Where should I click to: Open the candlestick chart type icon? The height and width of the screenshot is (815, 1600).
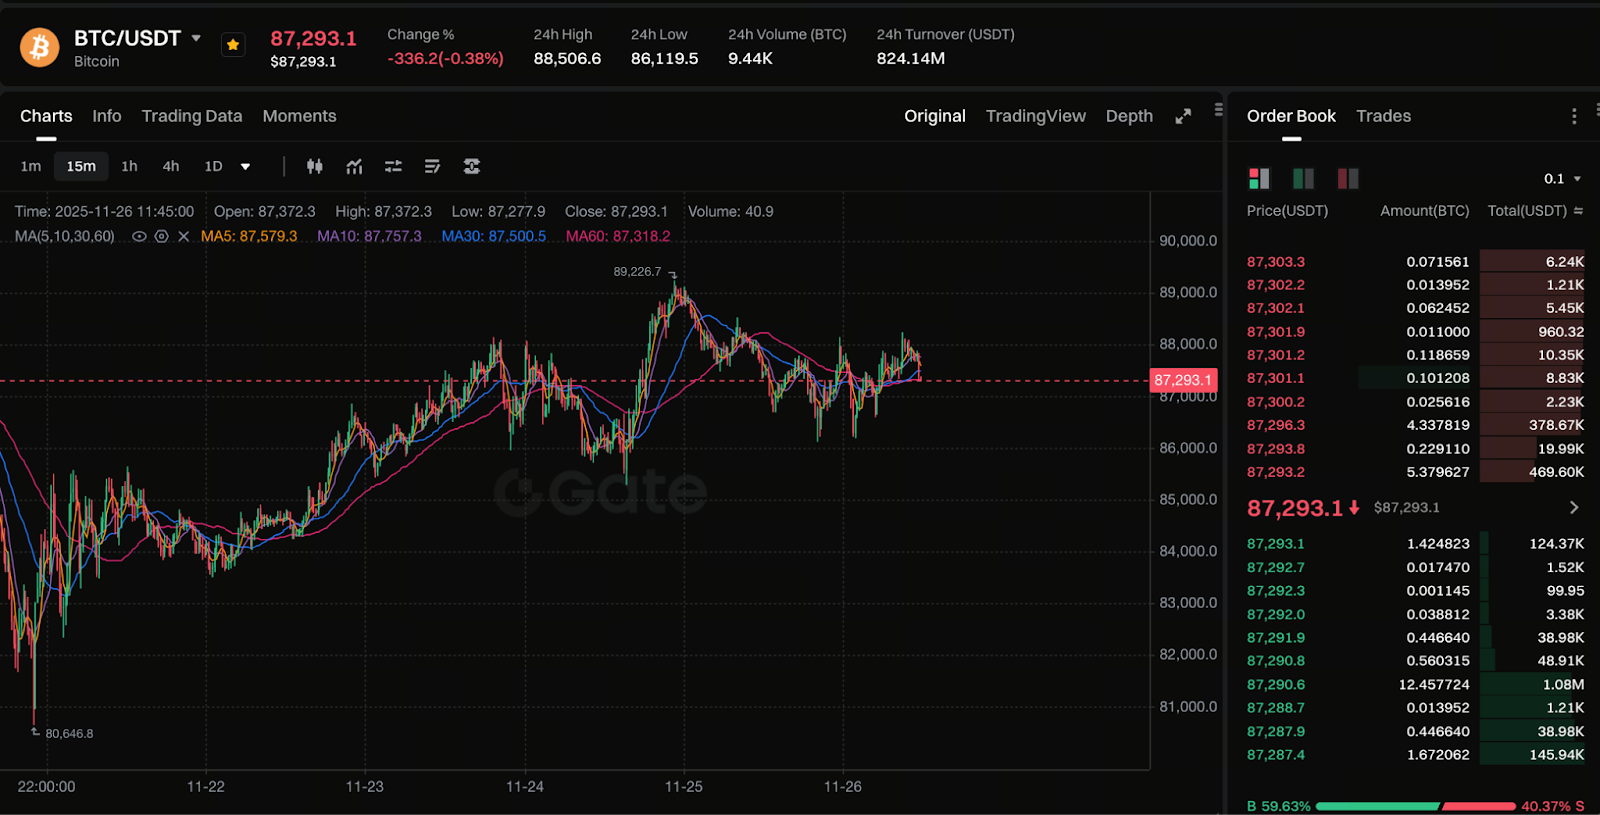click(315, 166)
